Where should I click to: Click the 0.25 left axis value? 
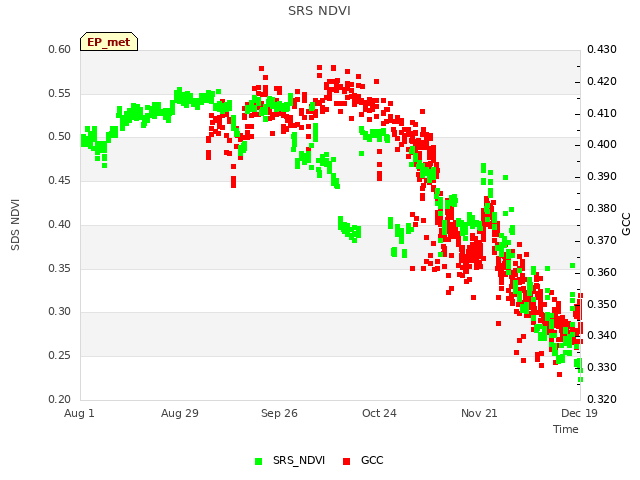pyautogui.click(x=60, y=355)
